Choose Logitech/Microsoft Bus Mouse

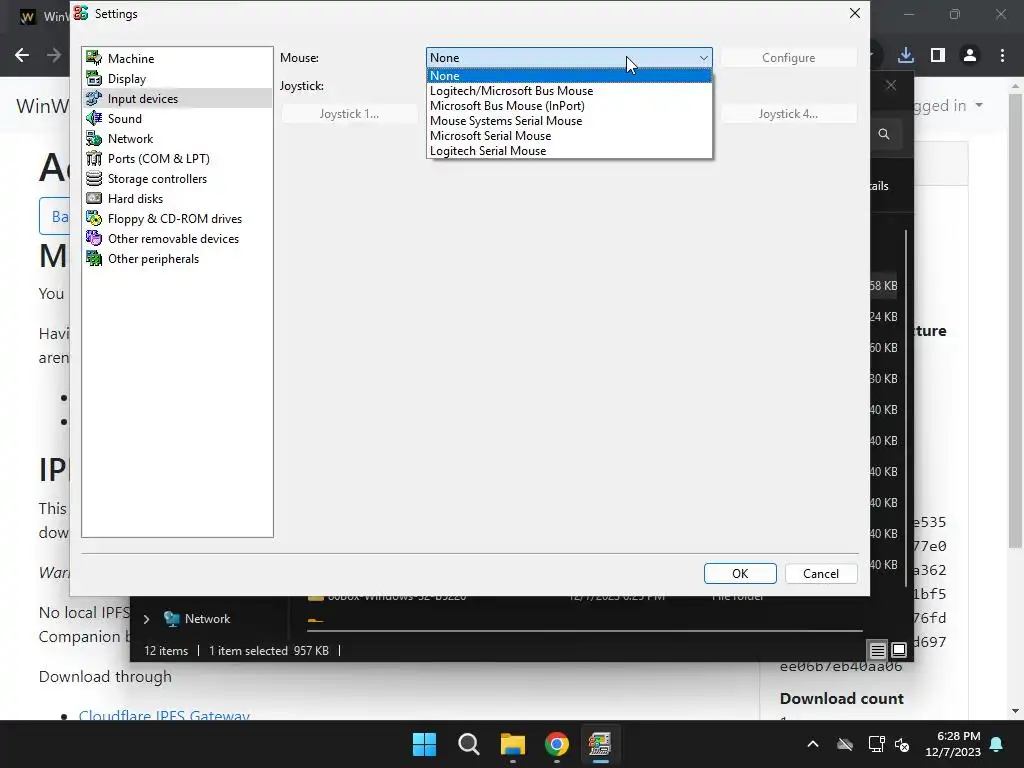tap(569, 91)
